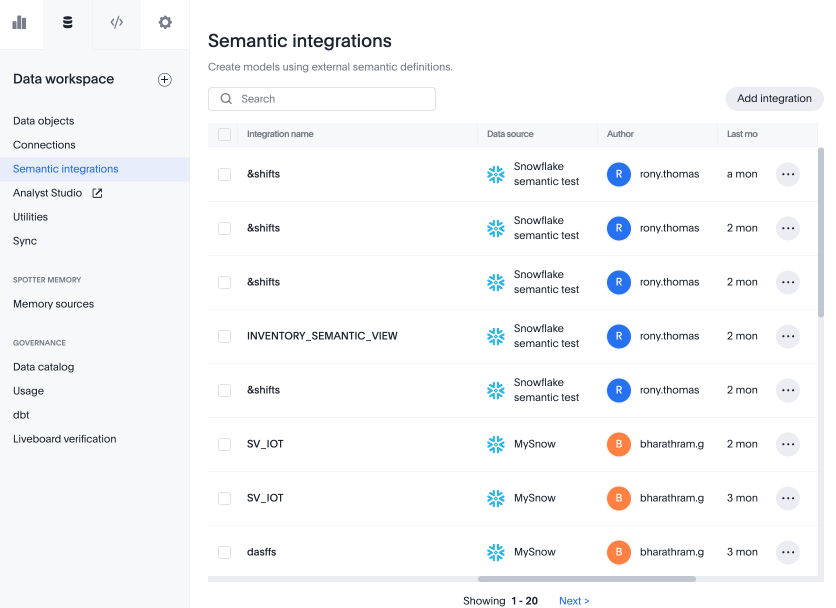The image size is (836, 608).
Task: Sort by the Last modified column header
Action: tap(742, 134)
